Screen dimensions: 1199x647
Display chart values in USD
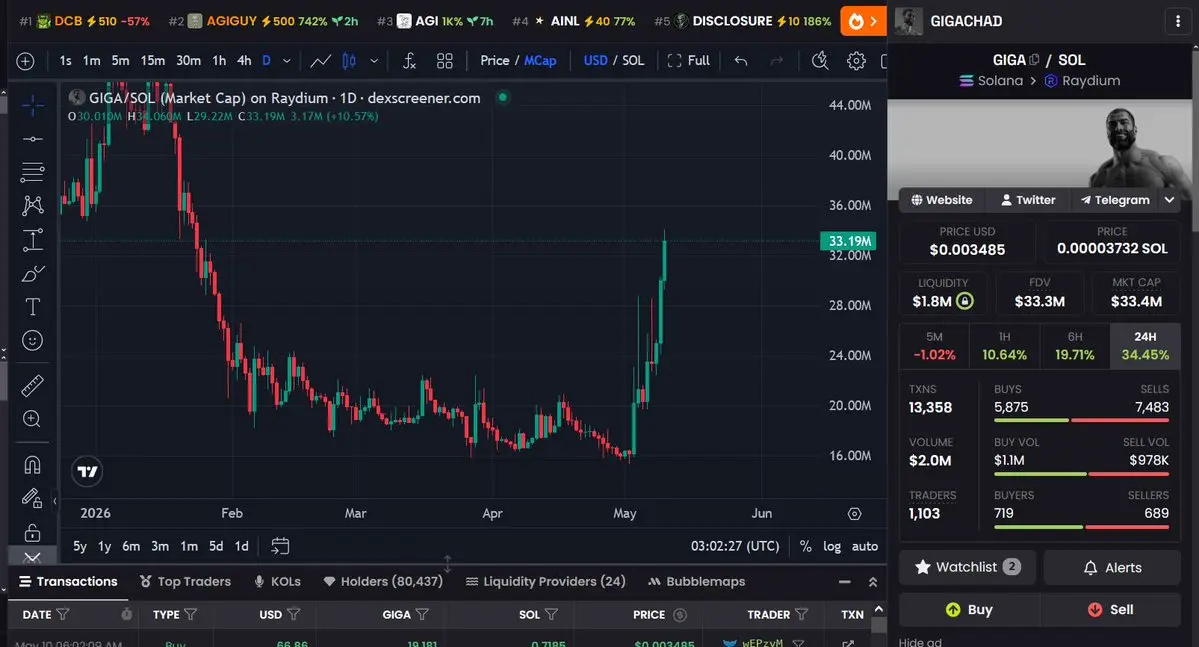(x=595, y=60)
